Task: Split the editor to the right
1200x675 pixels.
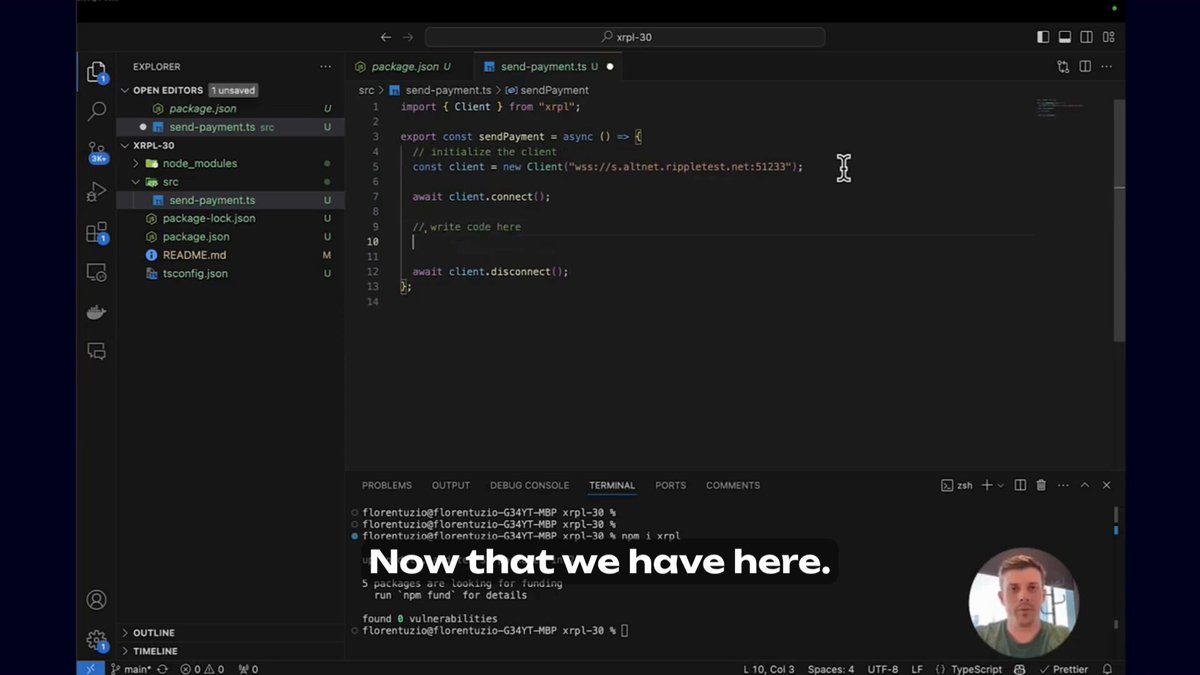Action: [x=1085, y=67]
